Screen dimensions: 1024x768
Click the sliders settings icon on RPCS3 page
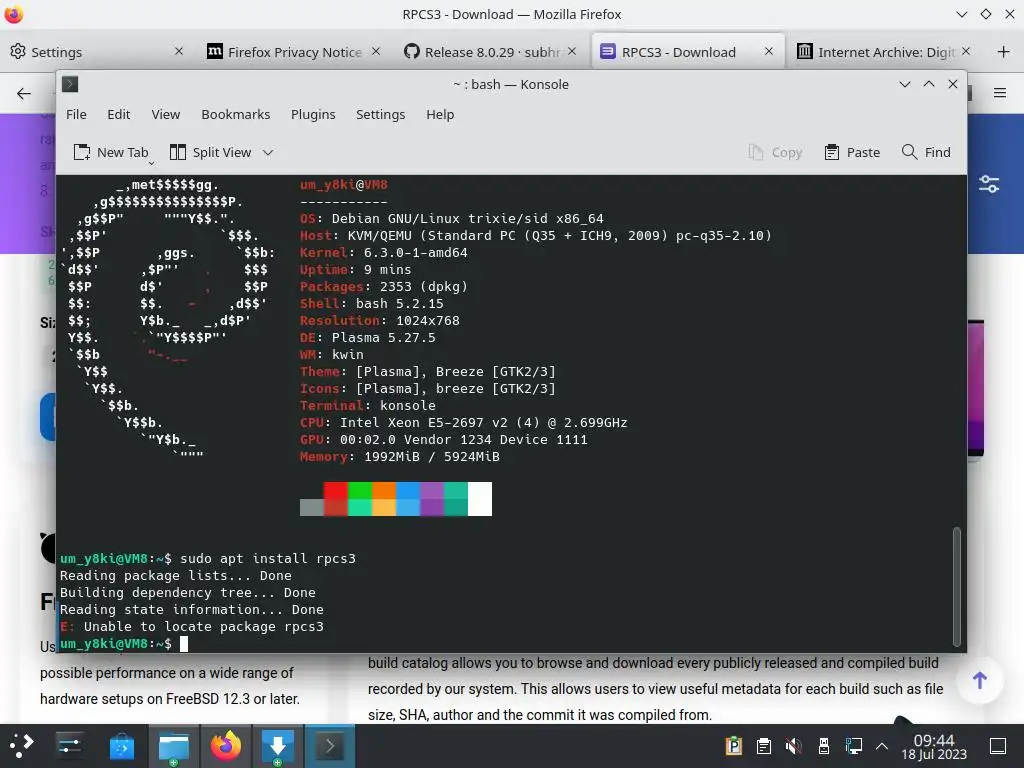pos(989,184)
